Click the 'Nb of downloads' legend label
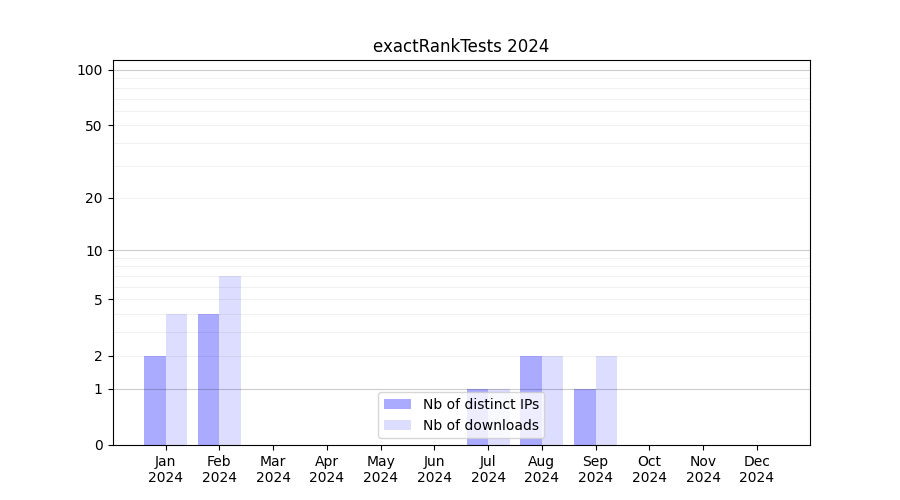Image resolution: width=900 pixels, height=500 pixels. click(x=480, y=425)
